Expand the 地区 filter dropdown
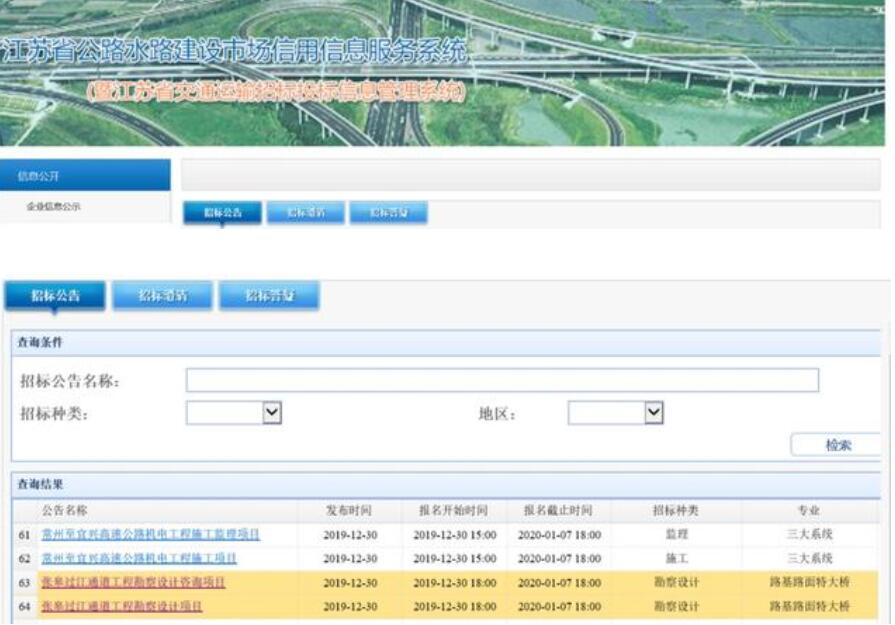 616,413
